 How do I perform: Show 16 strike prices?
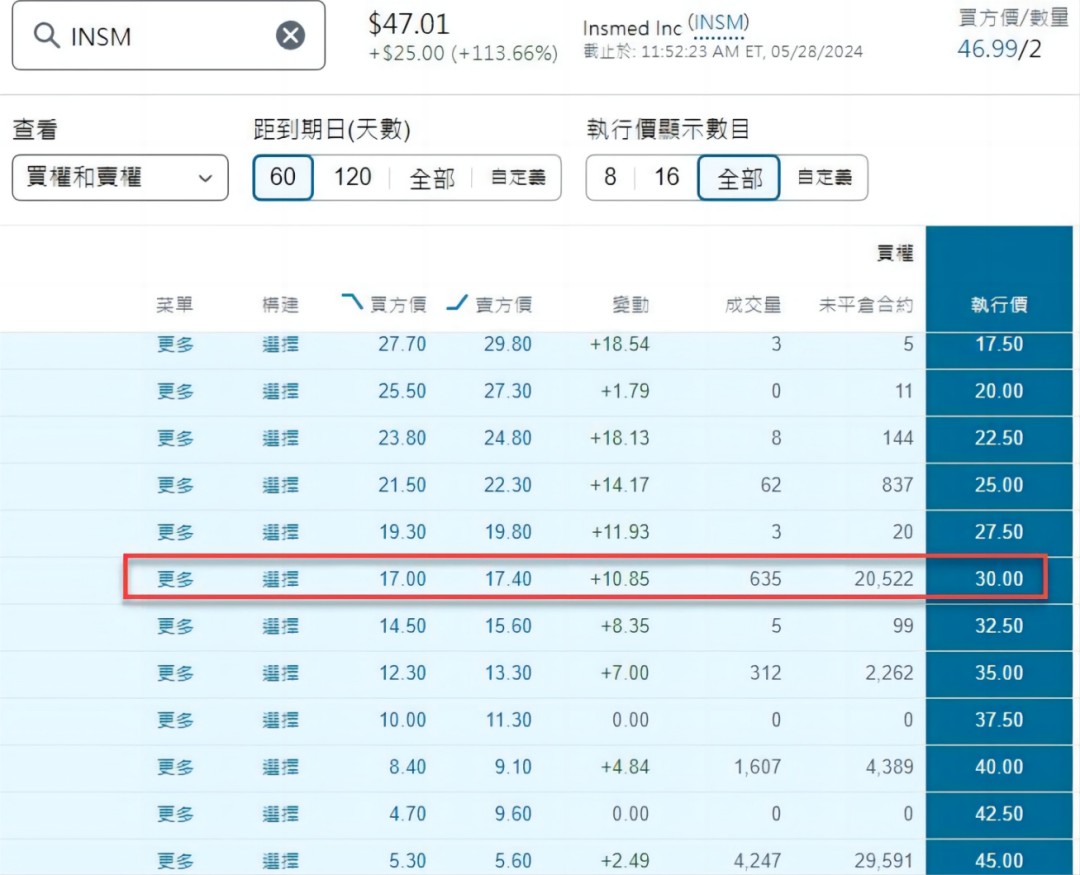click(666, 178)
